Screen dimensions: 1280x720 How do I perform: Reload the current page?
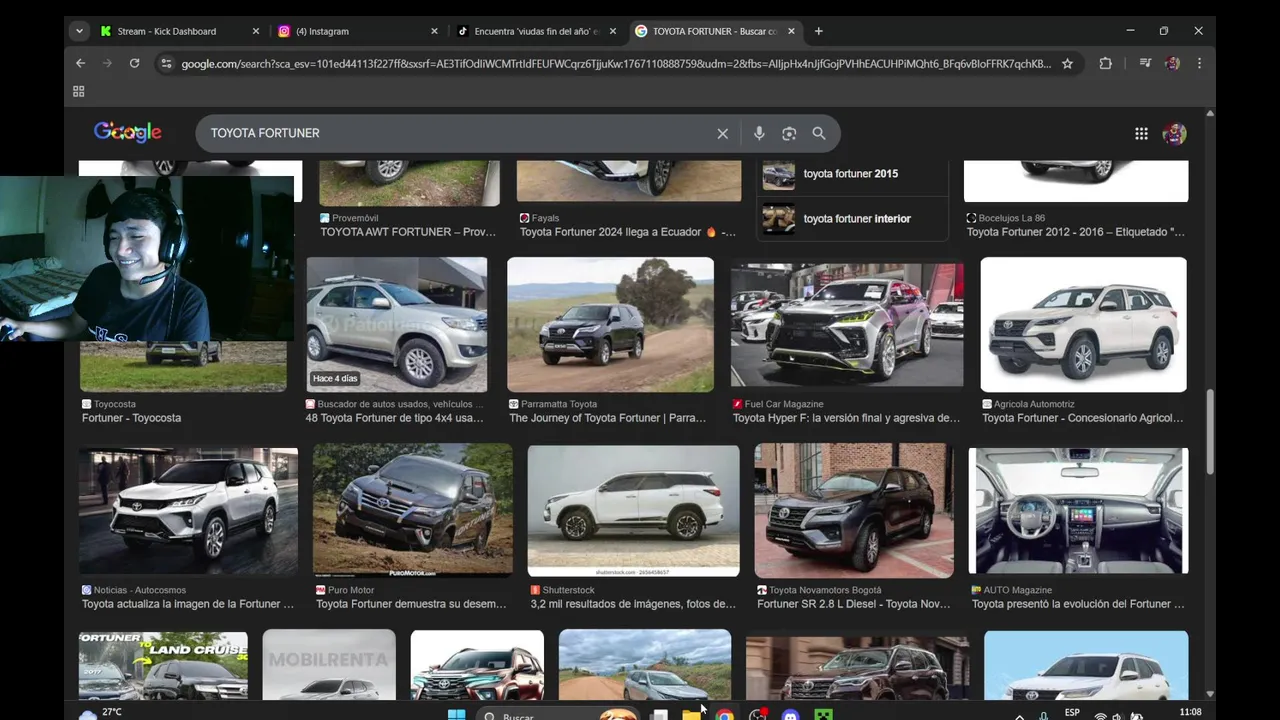[134, 63]
